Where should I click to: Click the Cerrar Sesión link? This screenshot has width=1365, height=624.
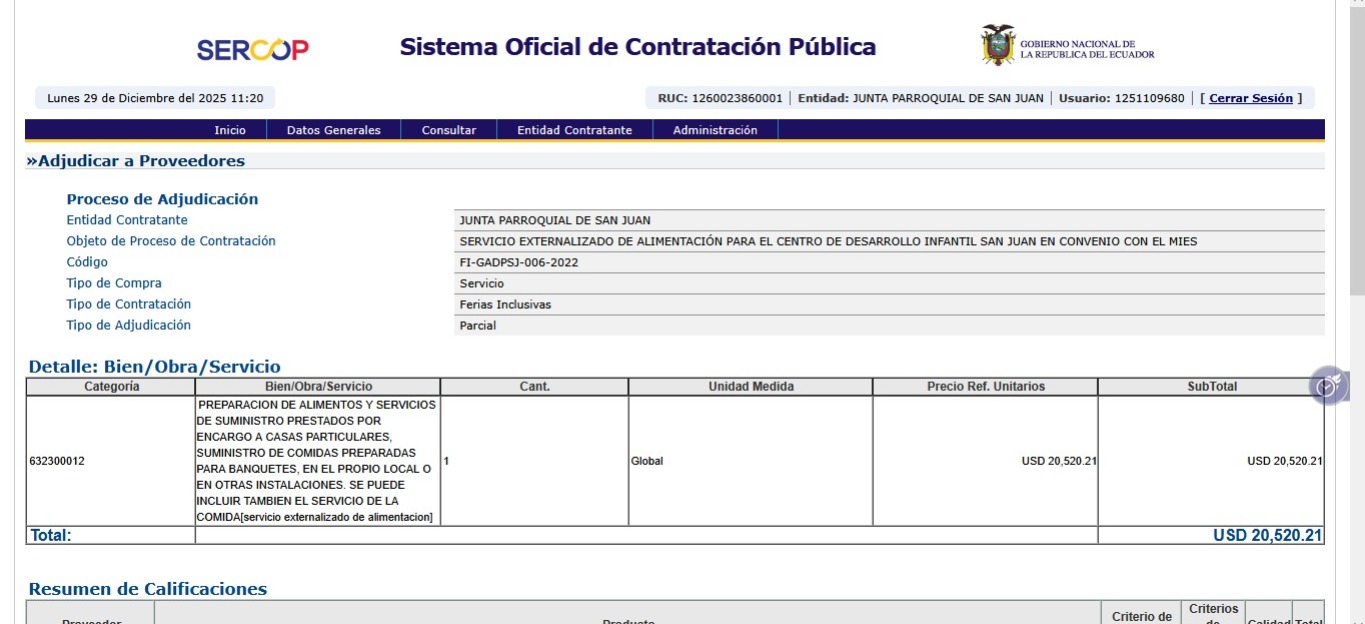pyautogui.click(x=1250, y=98)
